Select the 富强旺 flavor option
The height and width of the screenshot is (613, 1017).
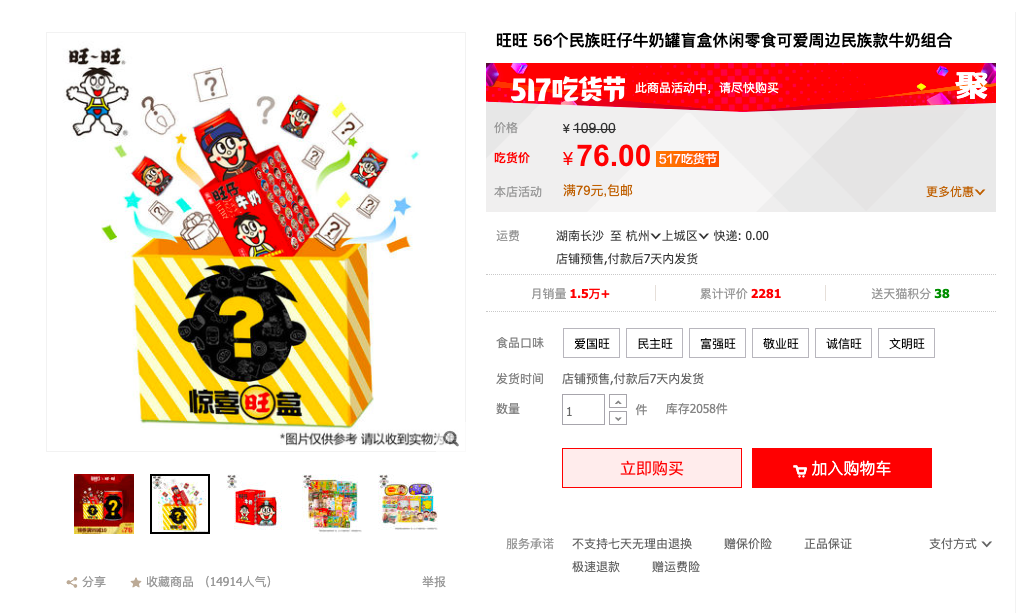(x=717, y=343)
